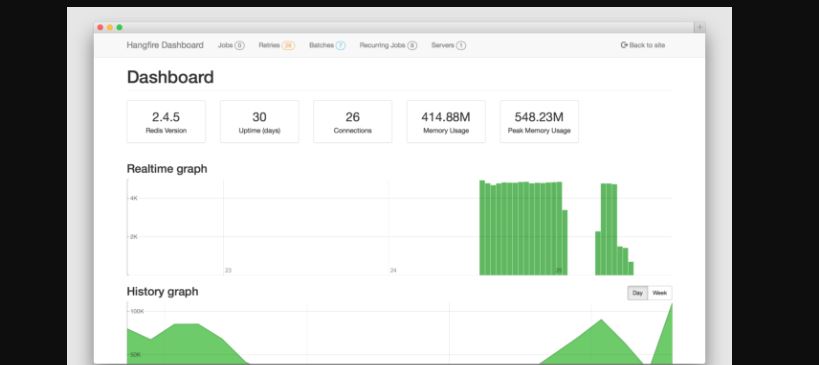Click the Realtime graph heading
The width and height of the screenshot is (819, 365).
pos(167,169)
